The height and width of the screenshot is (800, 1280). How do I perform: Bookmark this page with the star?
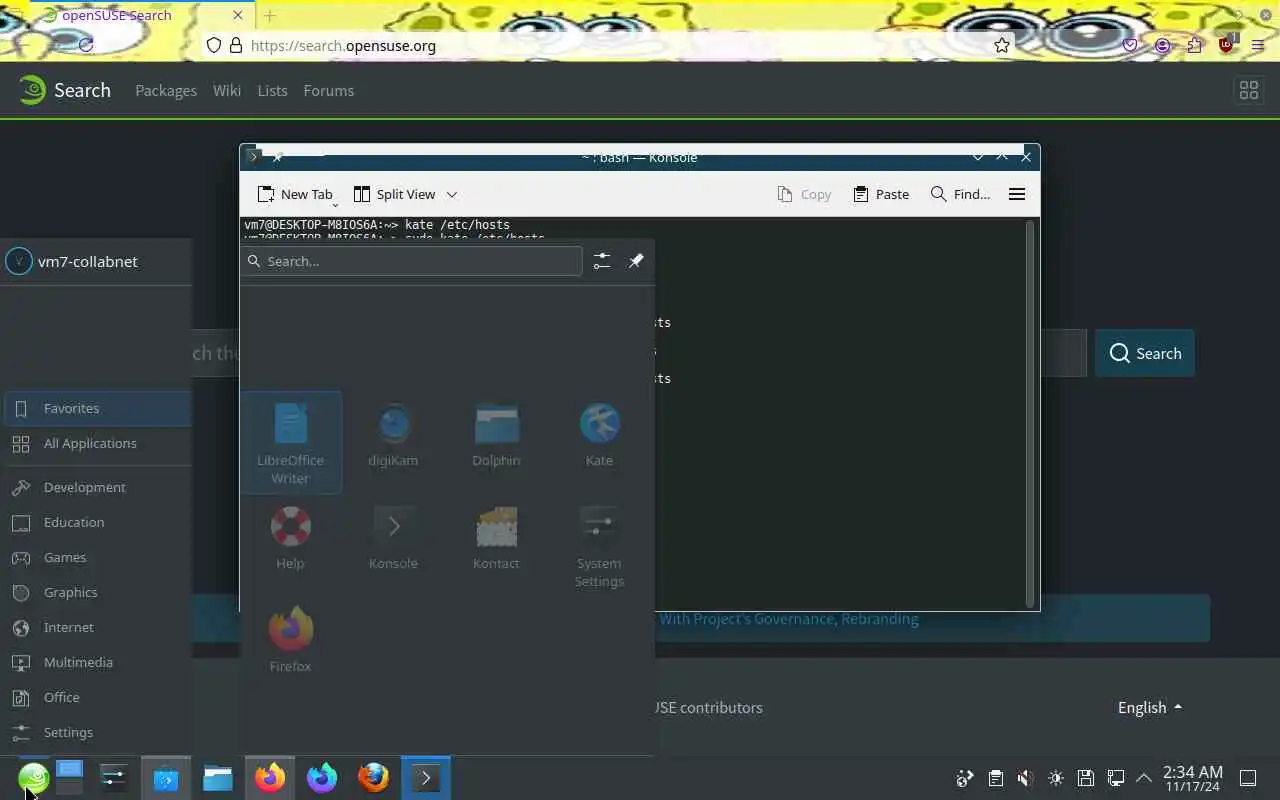point(1002,45)
